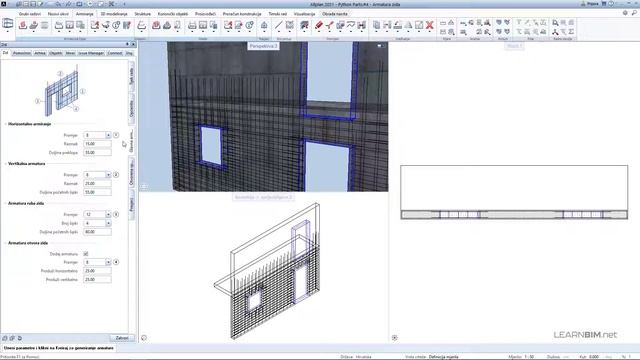This screenshot has height=360, width=640.
Task: Open the large floor-levels icon at ribbon start
Action: pyautogui.click(x=7, y=24)
